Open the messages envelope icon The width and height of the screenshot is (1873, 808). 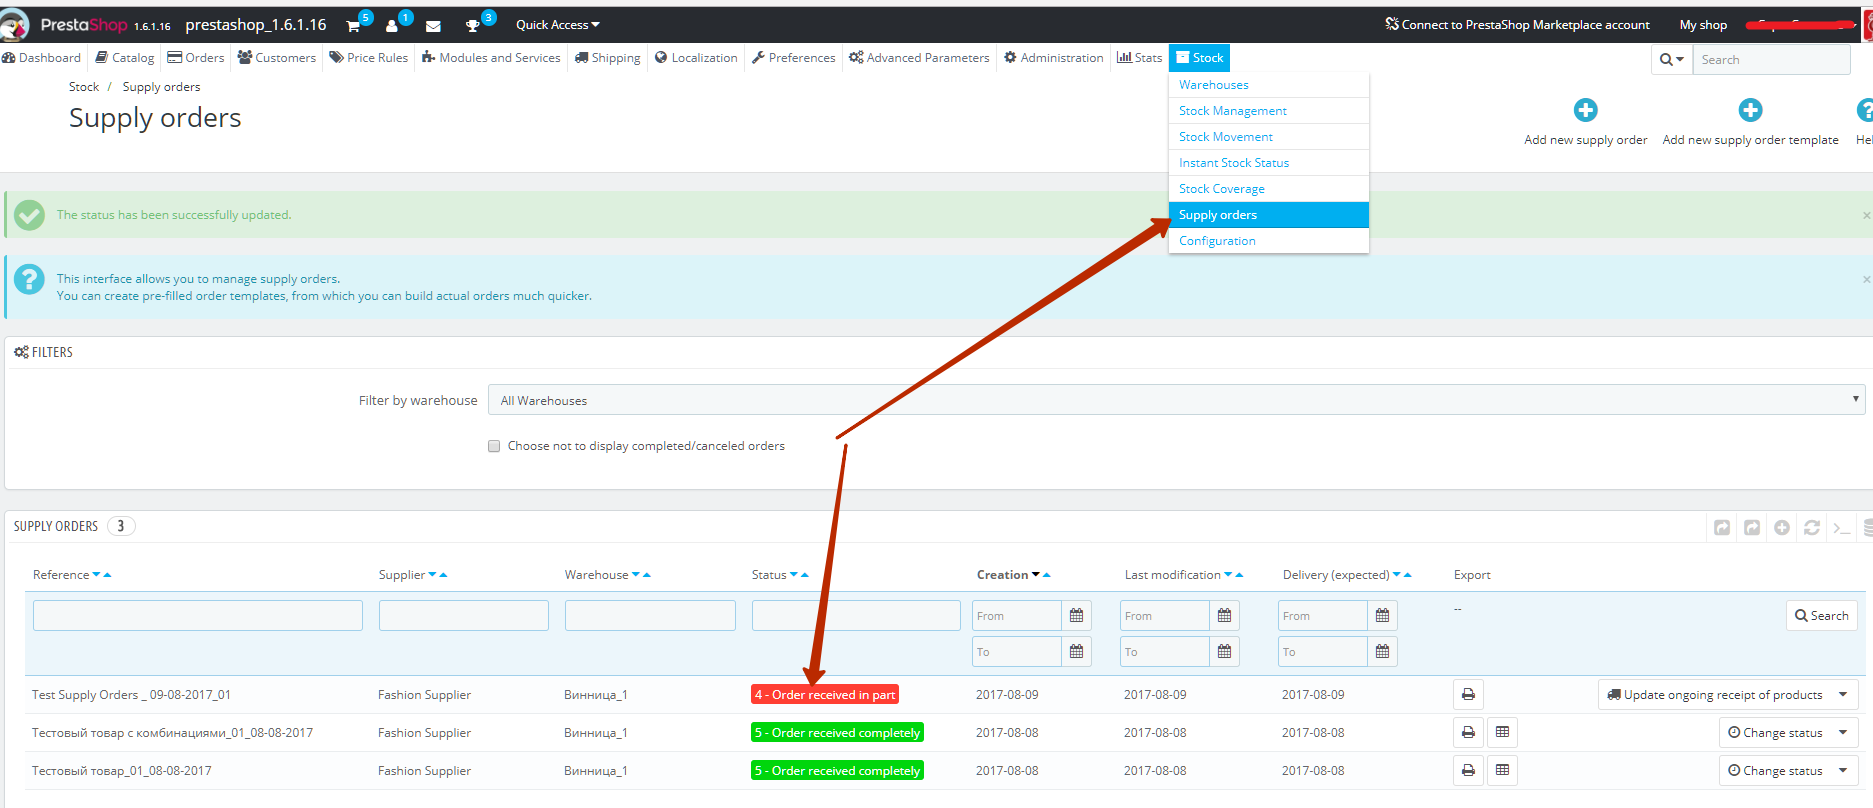[x=433, y=26]
